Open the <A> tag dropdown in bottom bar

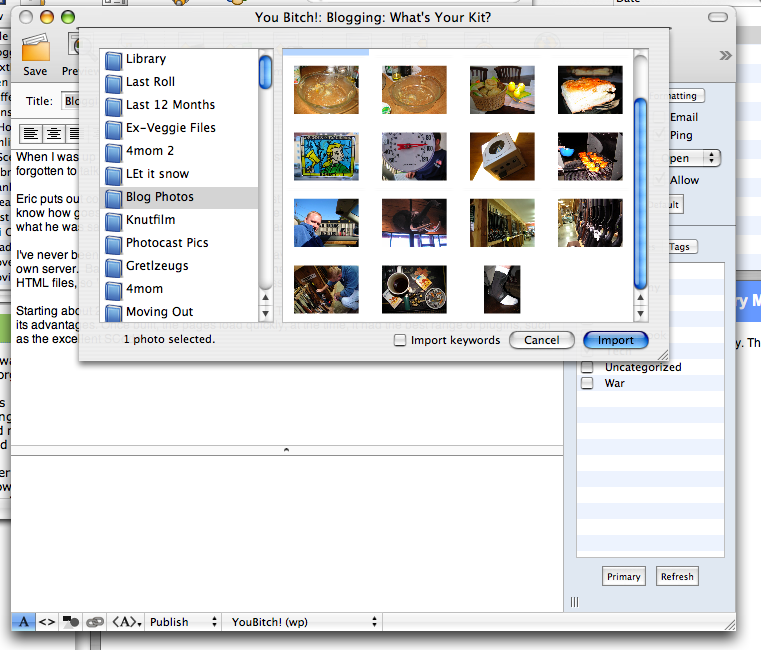[x=126, y=622]
